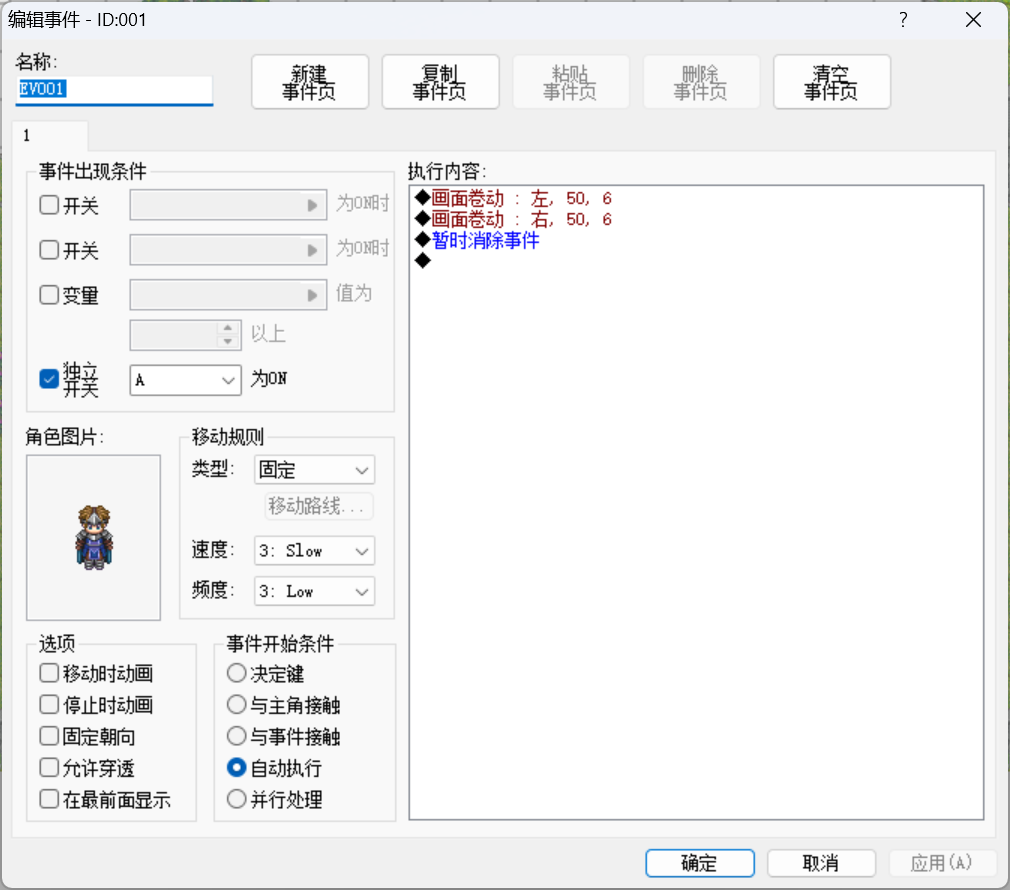This screenshot has width=1010, height=890.
Task: Click the 新建事件页 button
Action: [310, 82]
